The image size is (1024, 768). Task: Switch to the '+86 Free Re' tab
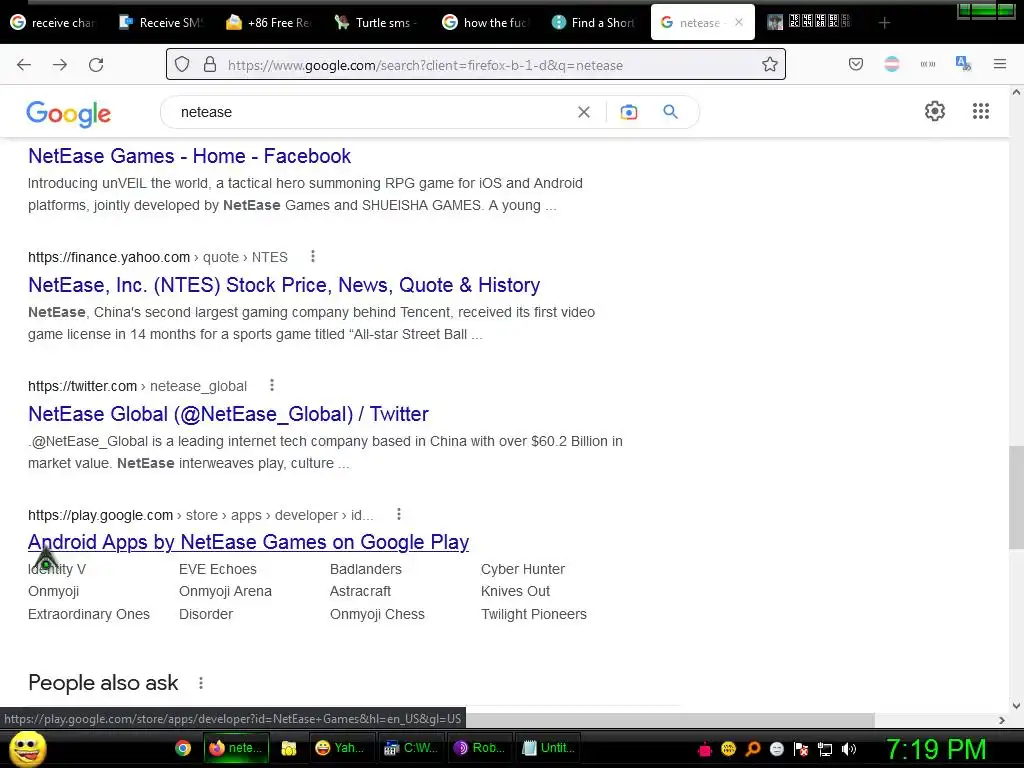click(x=269, y=23)
